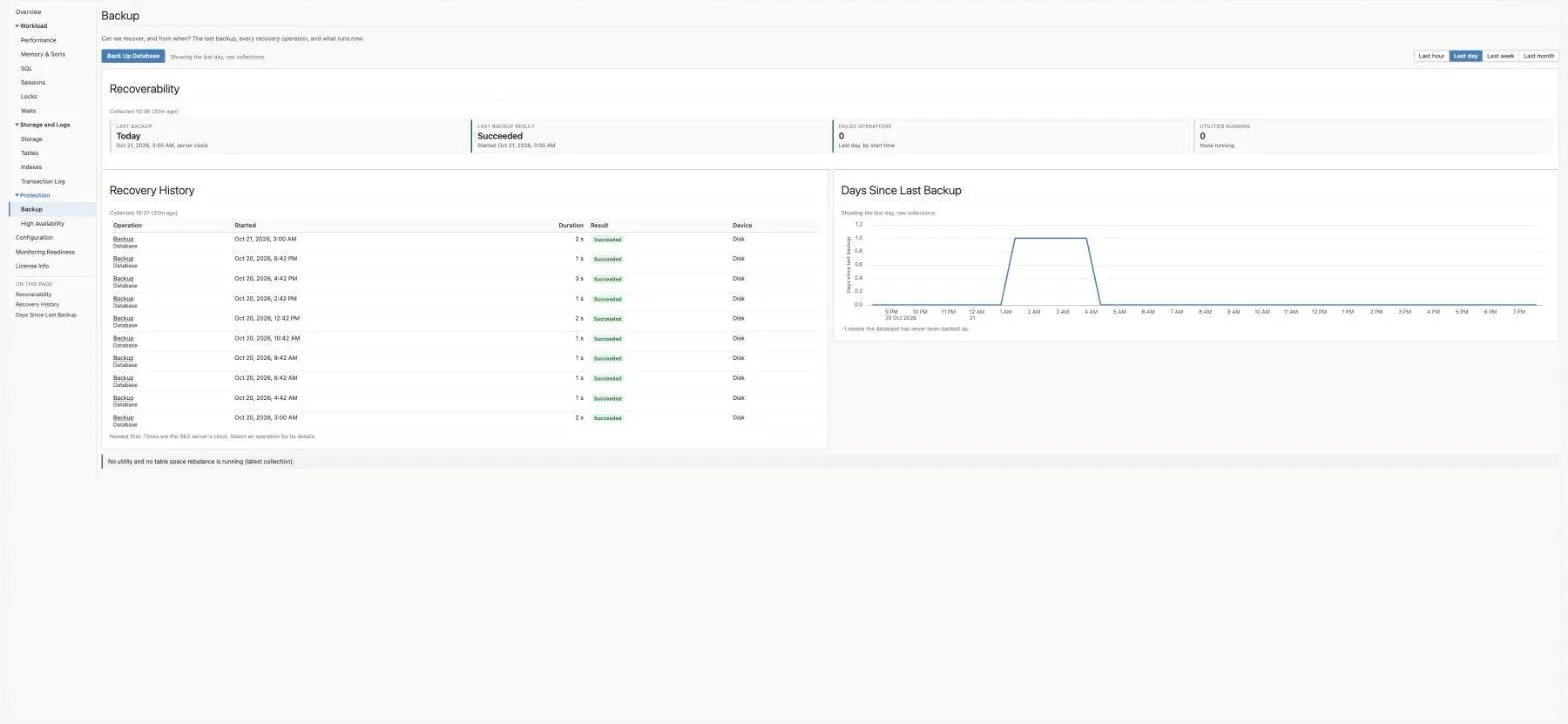The width and height of the screenshot is (1568, 724).
Task: Click the Back Up Database button
Action: (133, 56)
